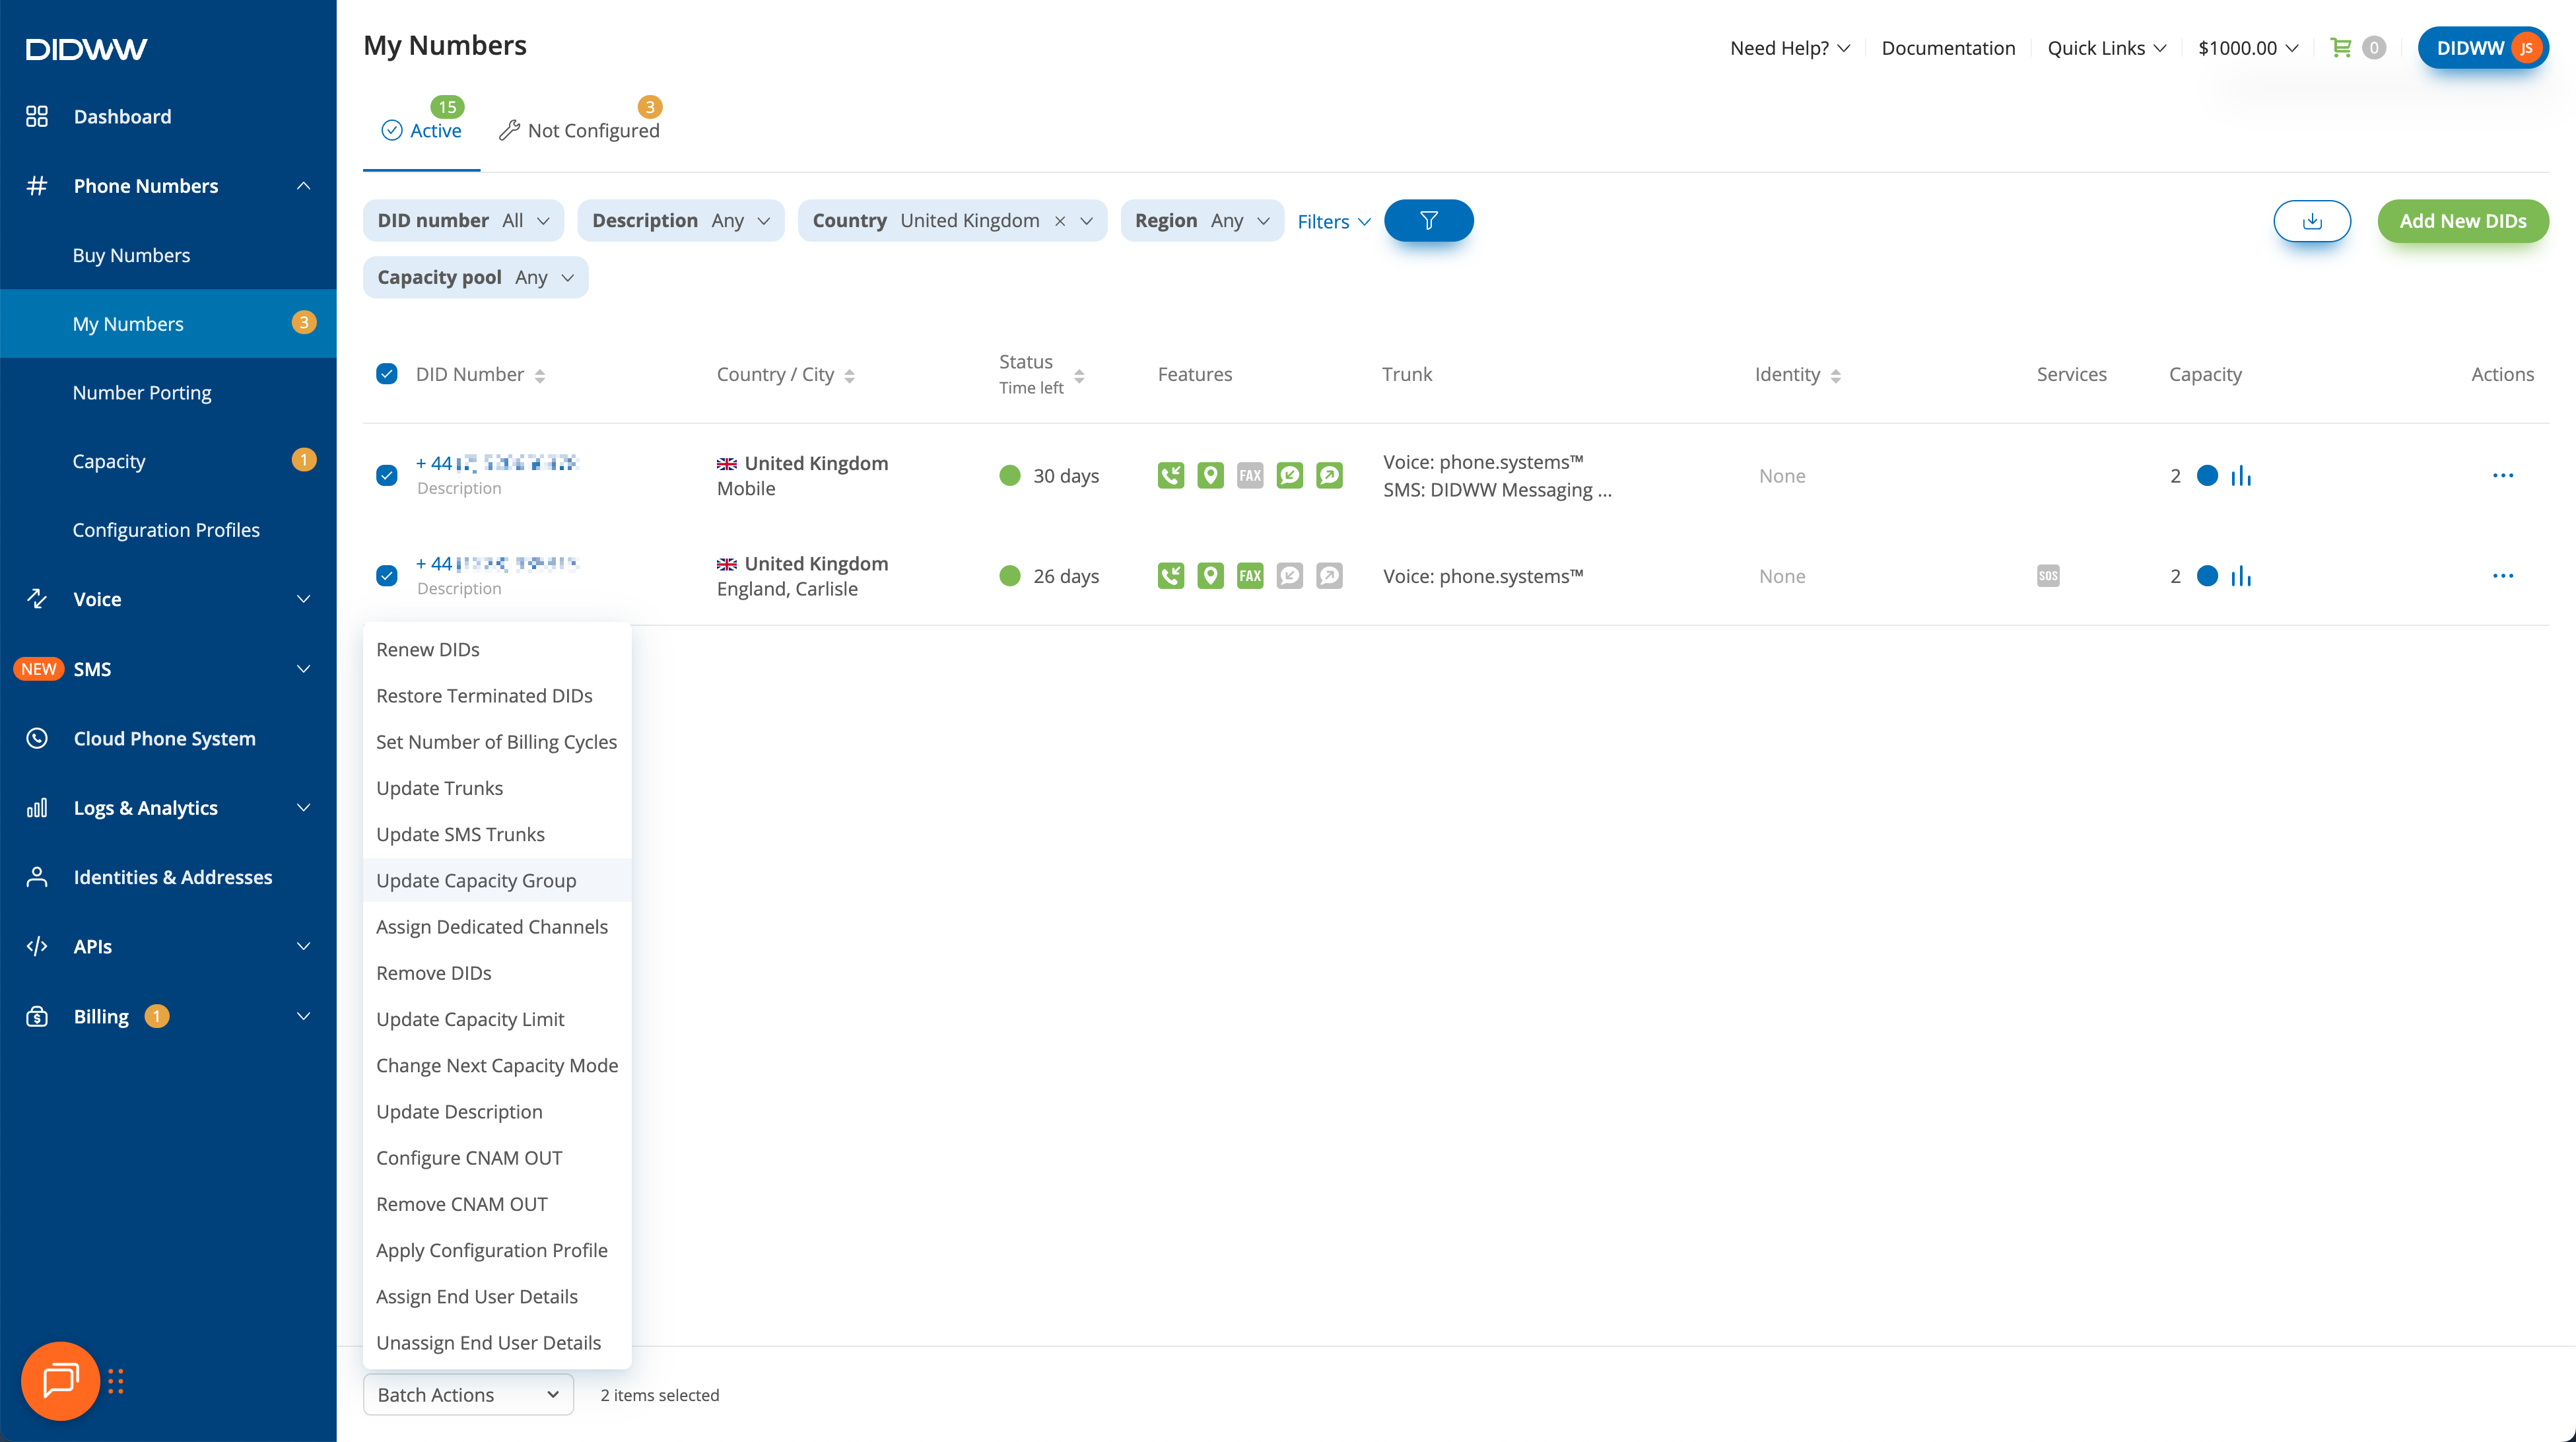Image resolution: width=2576 pixels, height=1442 pixels.
Task: Toggle the select-all checkbox in table header
Action: tap(387, 374)
